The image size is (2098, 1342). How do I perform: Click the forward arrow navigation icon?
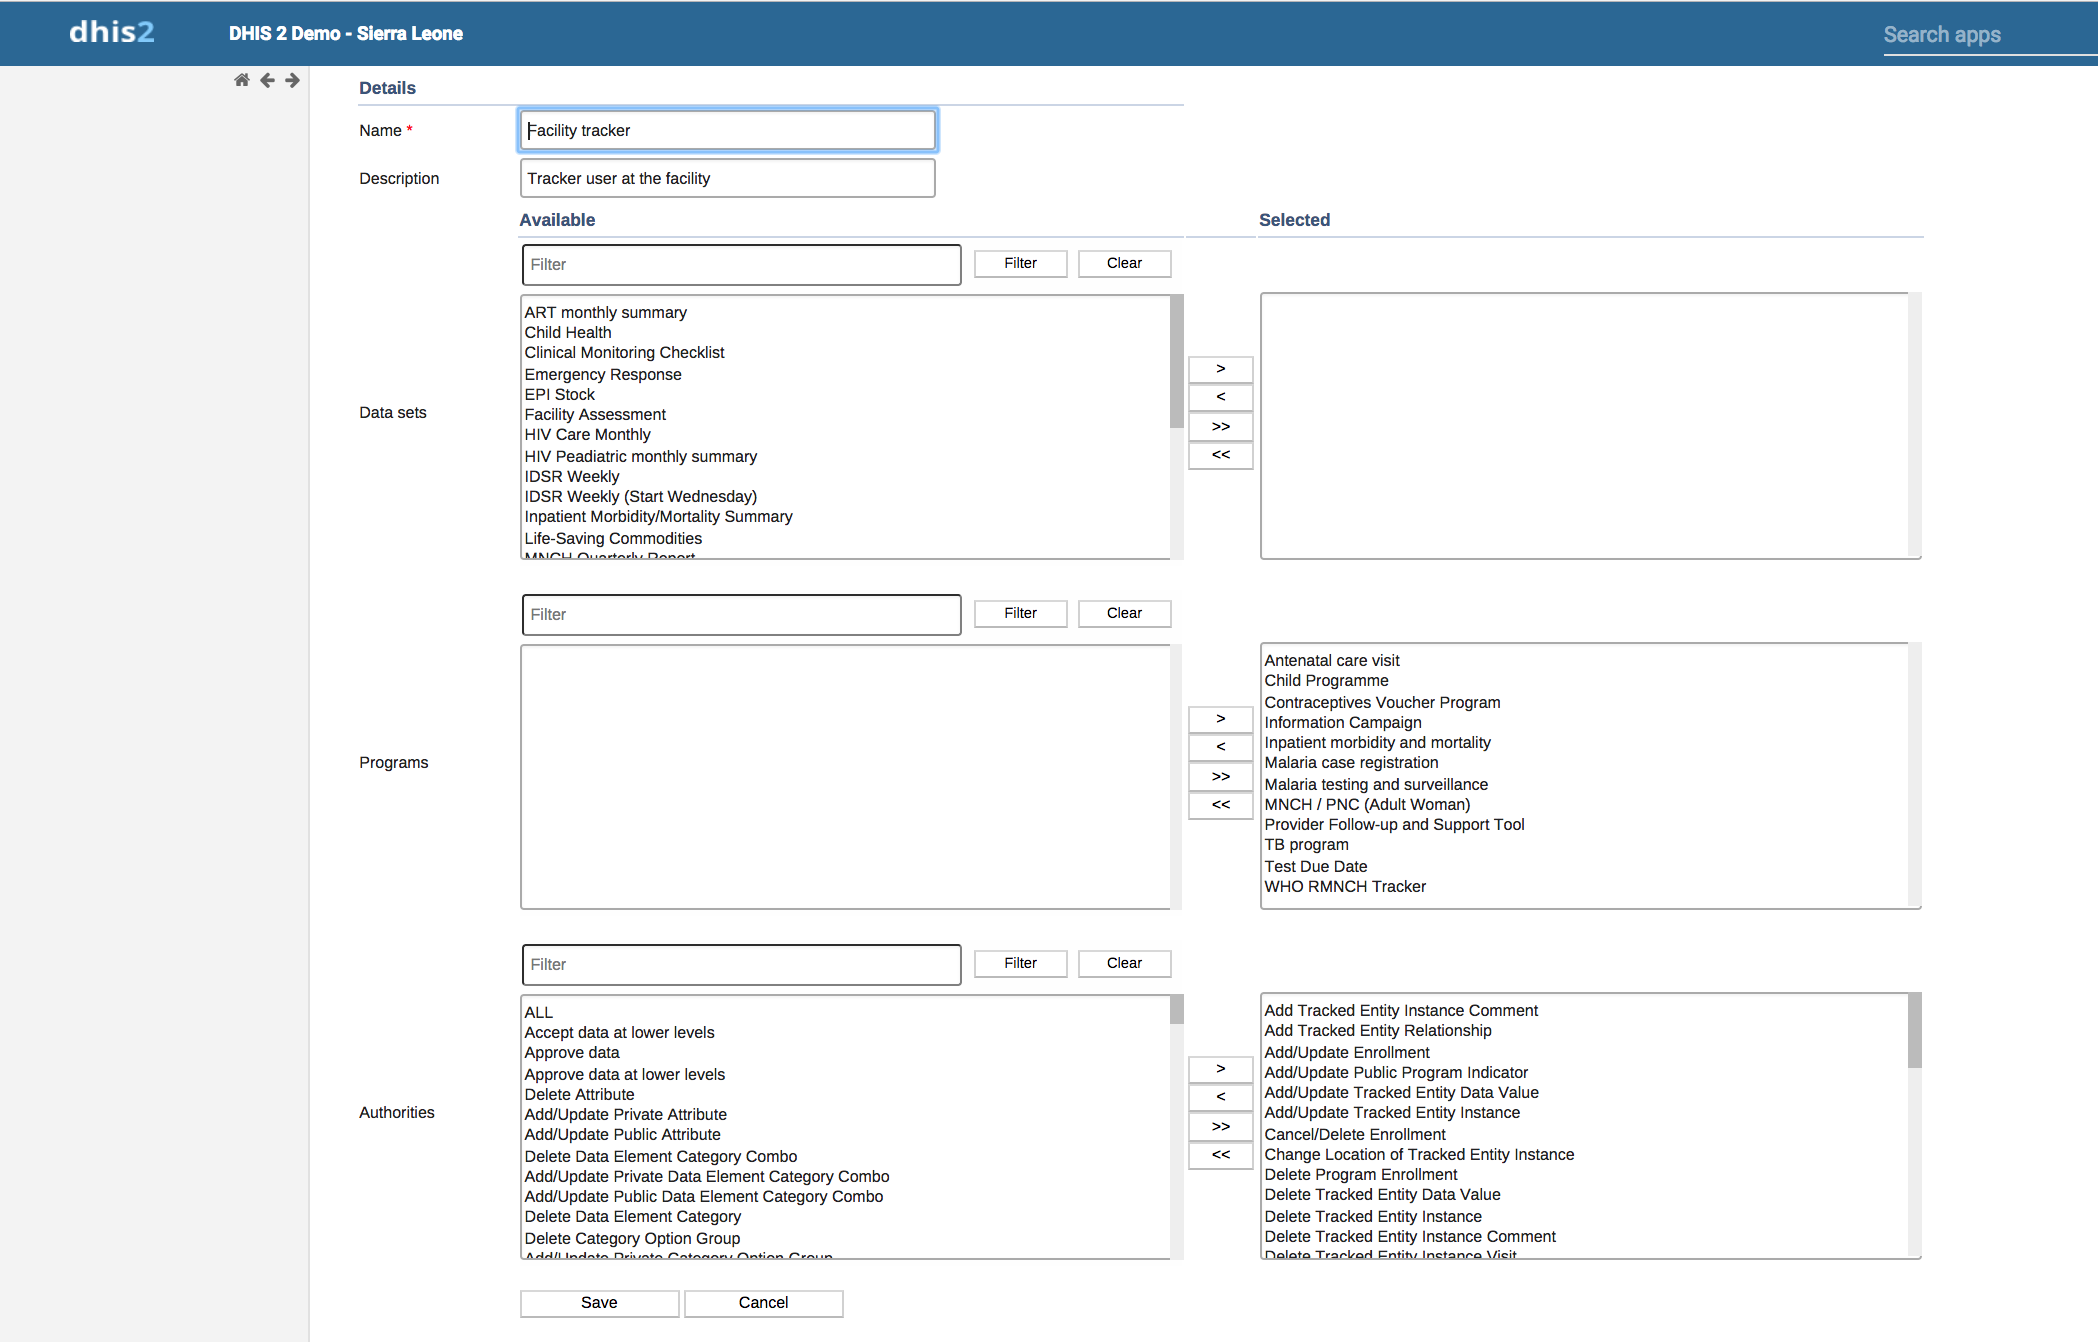pos(292,80)
